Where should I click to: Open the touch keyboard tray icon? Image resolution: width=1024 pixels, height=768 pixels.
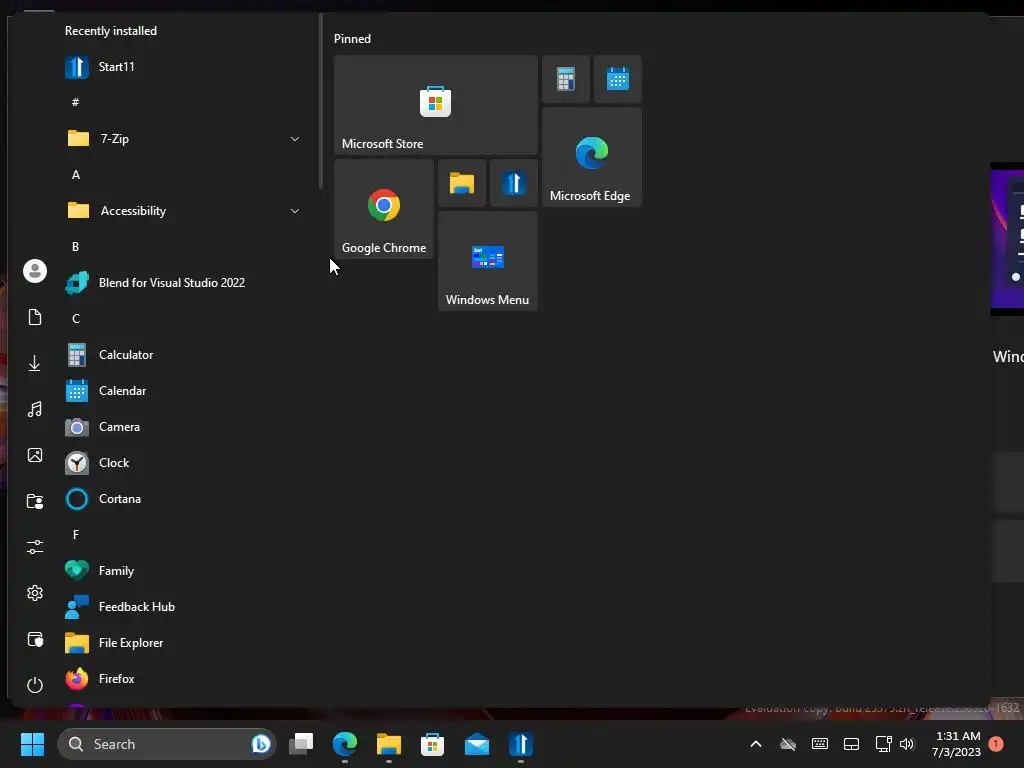coord(820,744)
